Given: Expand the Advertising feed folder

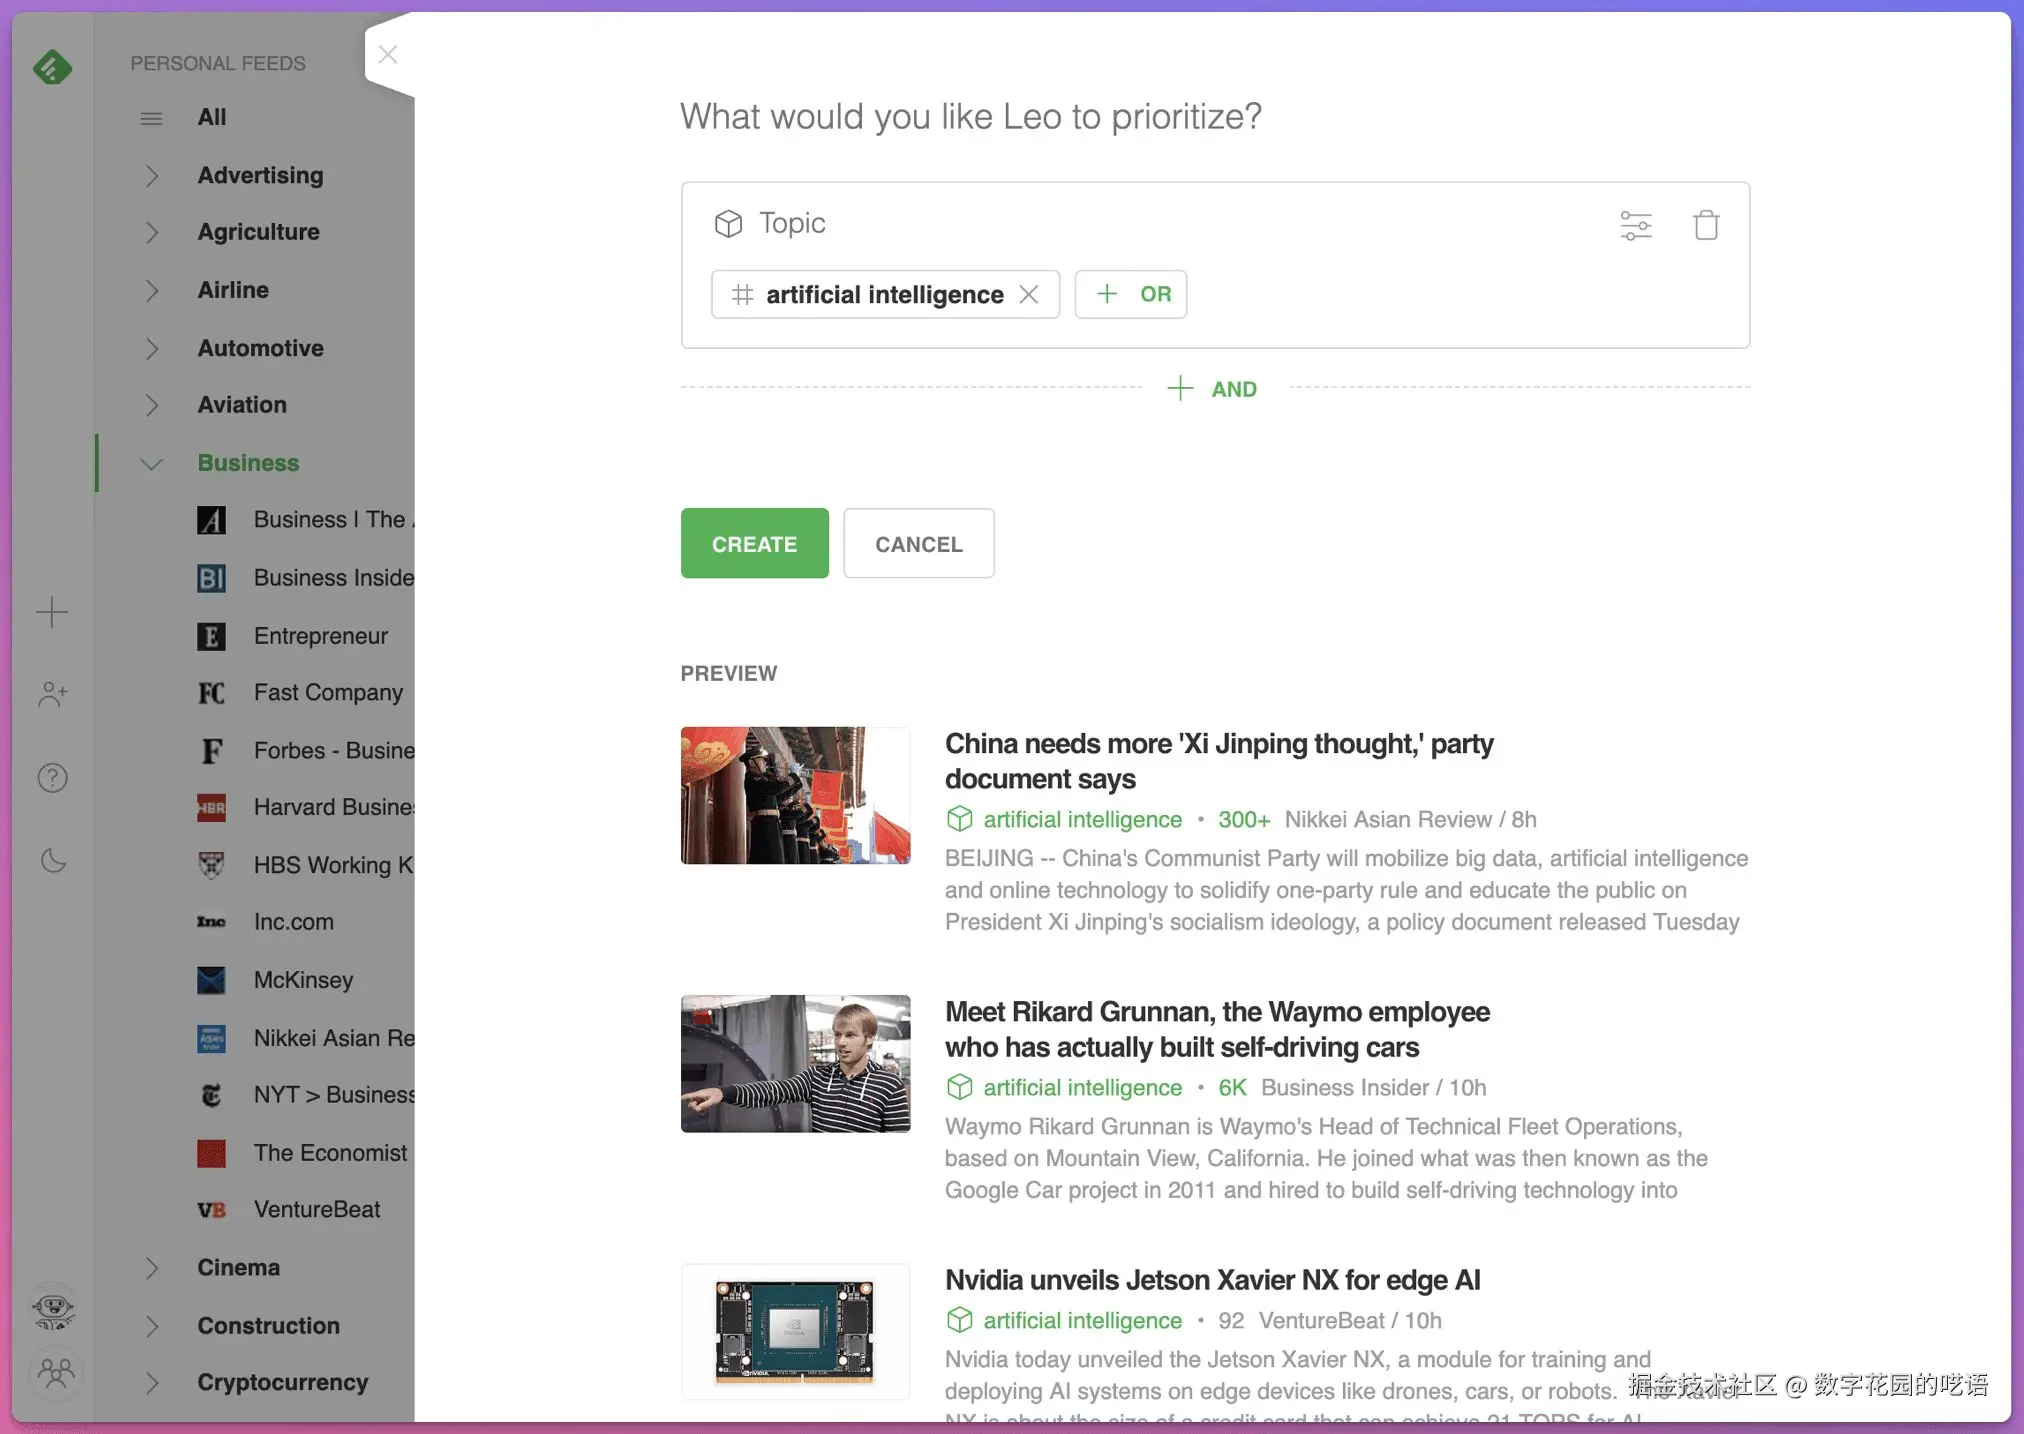Looking at the screenshot, I should 152,176.
